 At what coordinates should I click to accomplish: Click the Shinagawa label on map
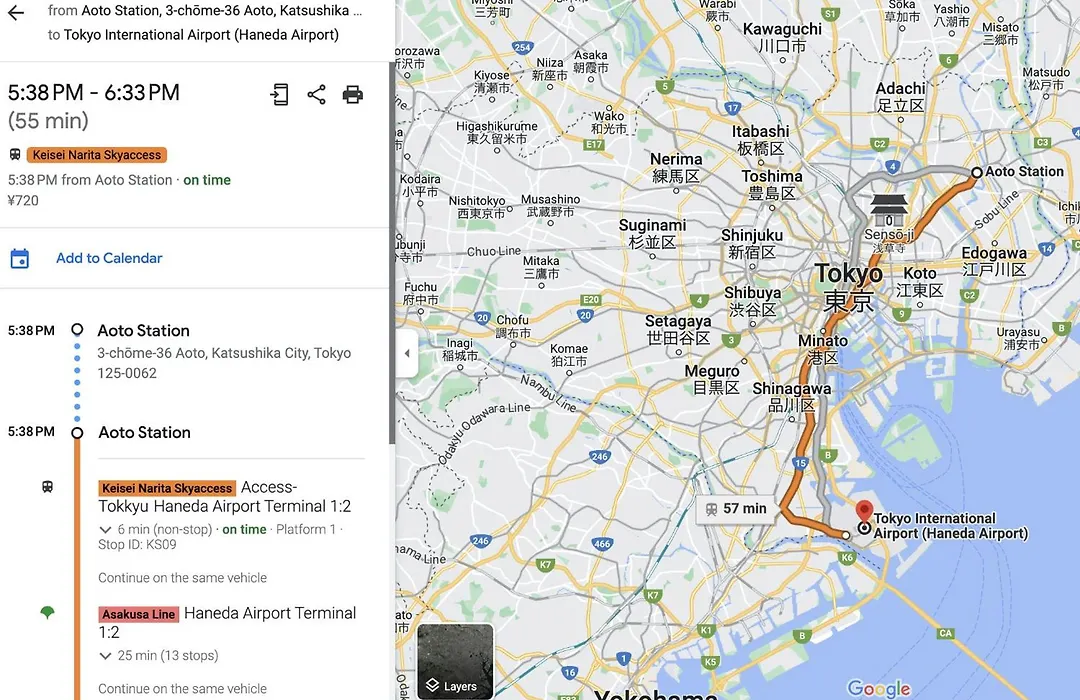click(x=791, y=396)
